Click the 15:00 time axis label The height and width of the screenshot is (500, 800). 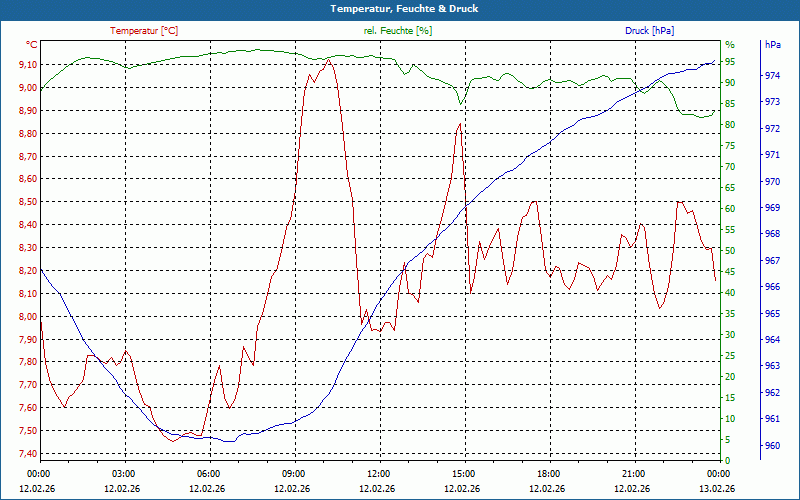pos(463,473)
